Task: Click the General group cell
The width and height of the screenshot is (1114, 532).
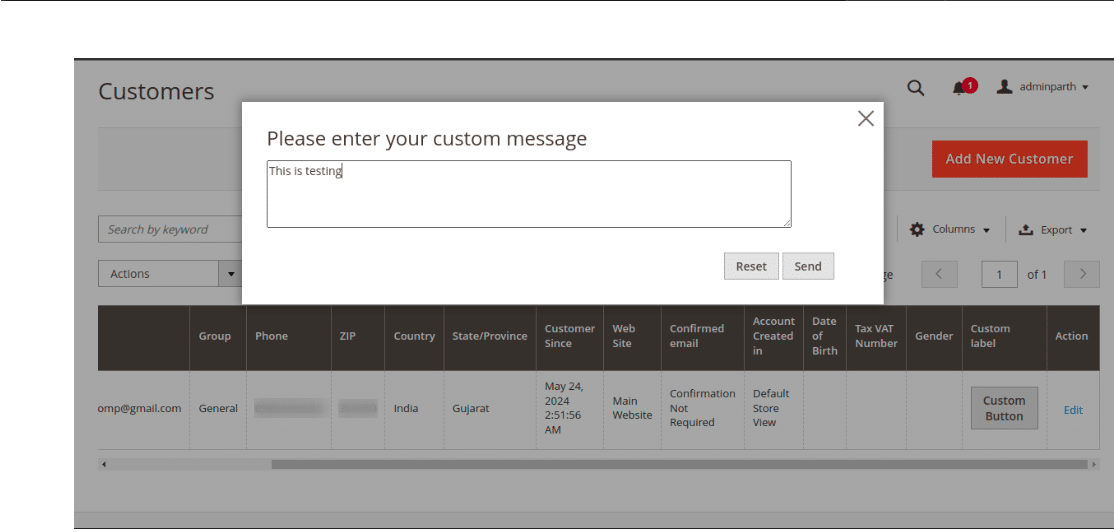Action: (218, 408)
